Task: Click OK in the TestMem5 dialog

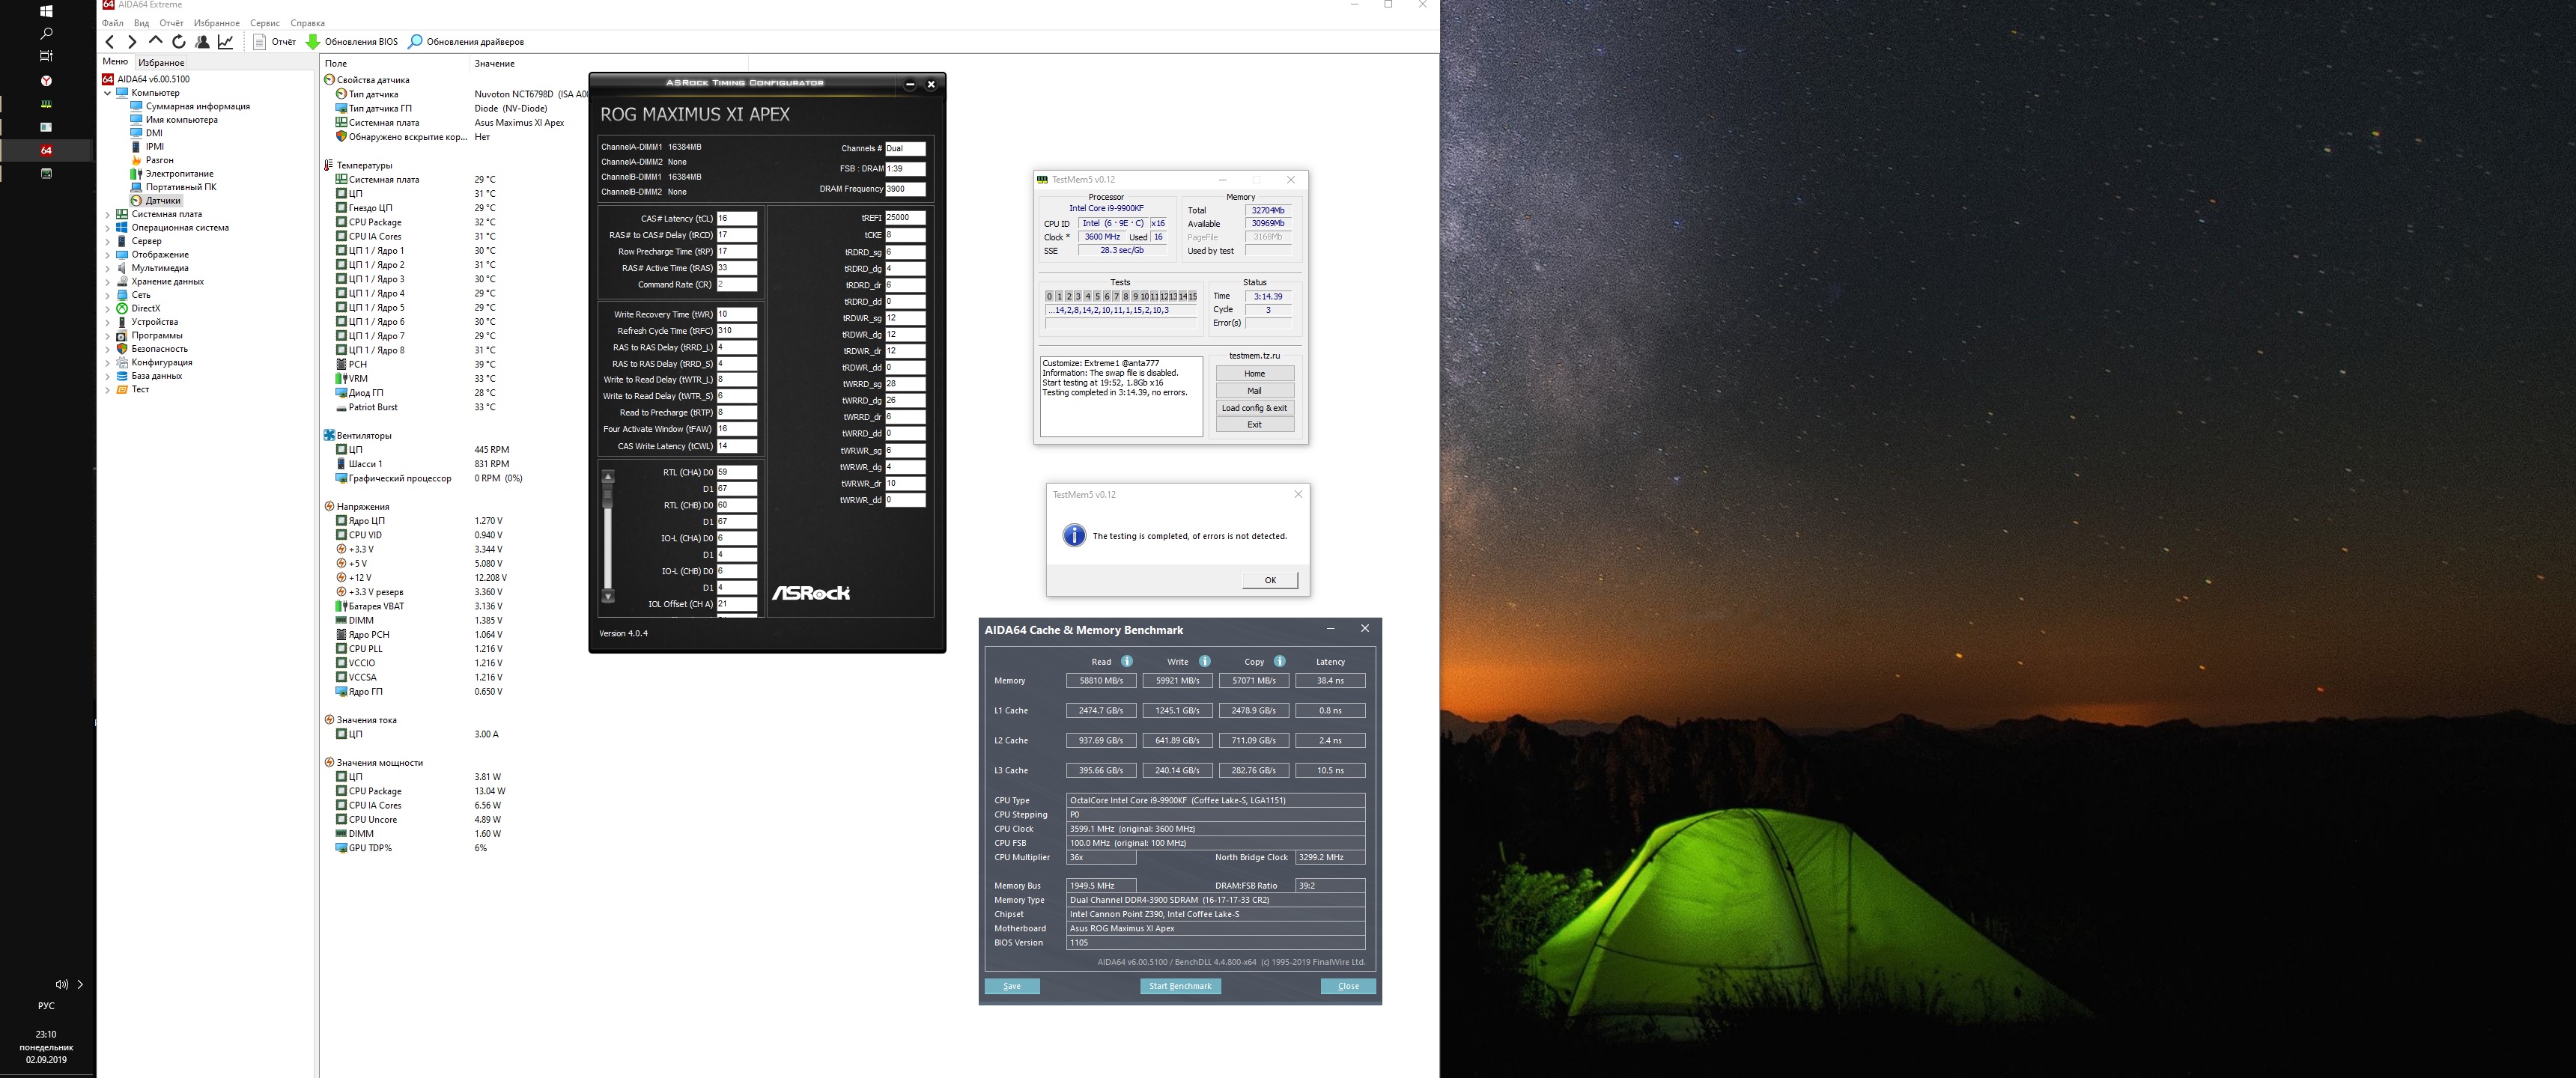Action: [1269, 580]
